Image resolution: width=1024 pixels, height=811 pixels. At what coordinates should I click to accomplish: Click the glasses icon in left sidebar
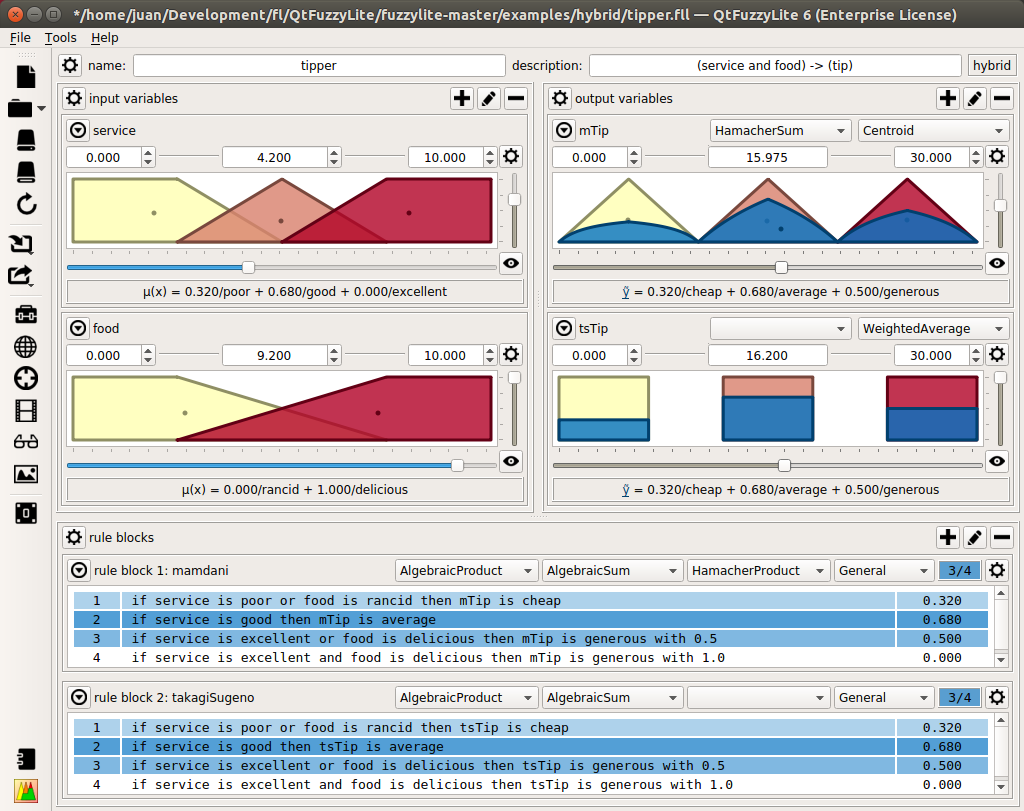26,442
